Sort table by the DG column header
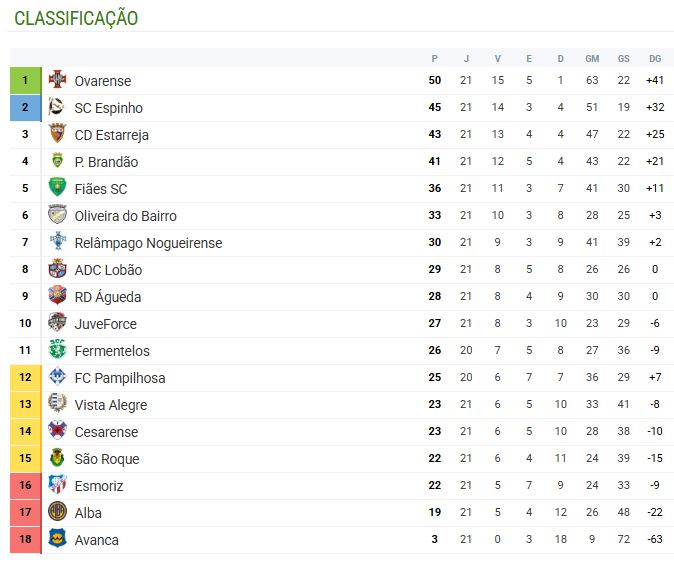Screen dimensions: 674x563 point(655,58)
